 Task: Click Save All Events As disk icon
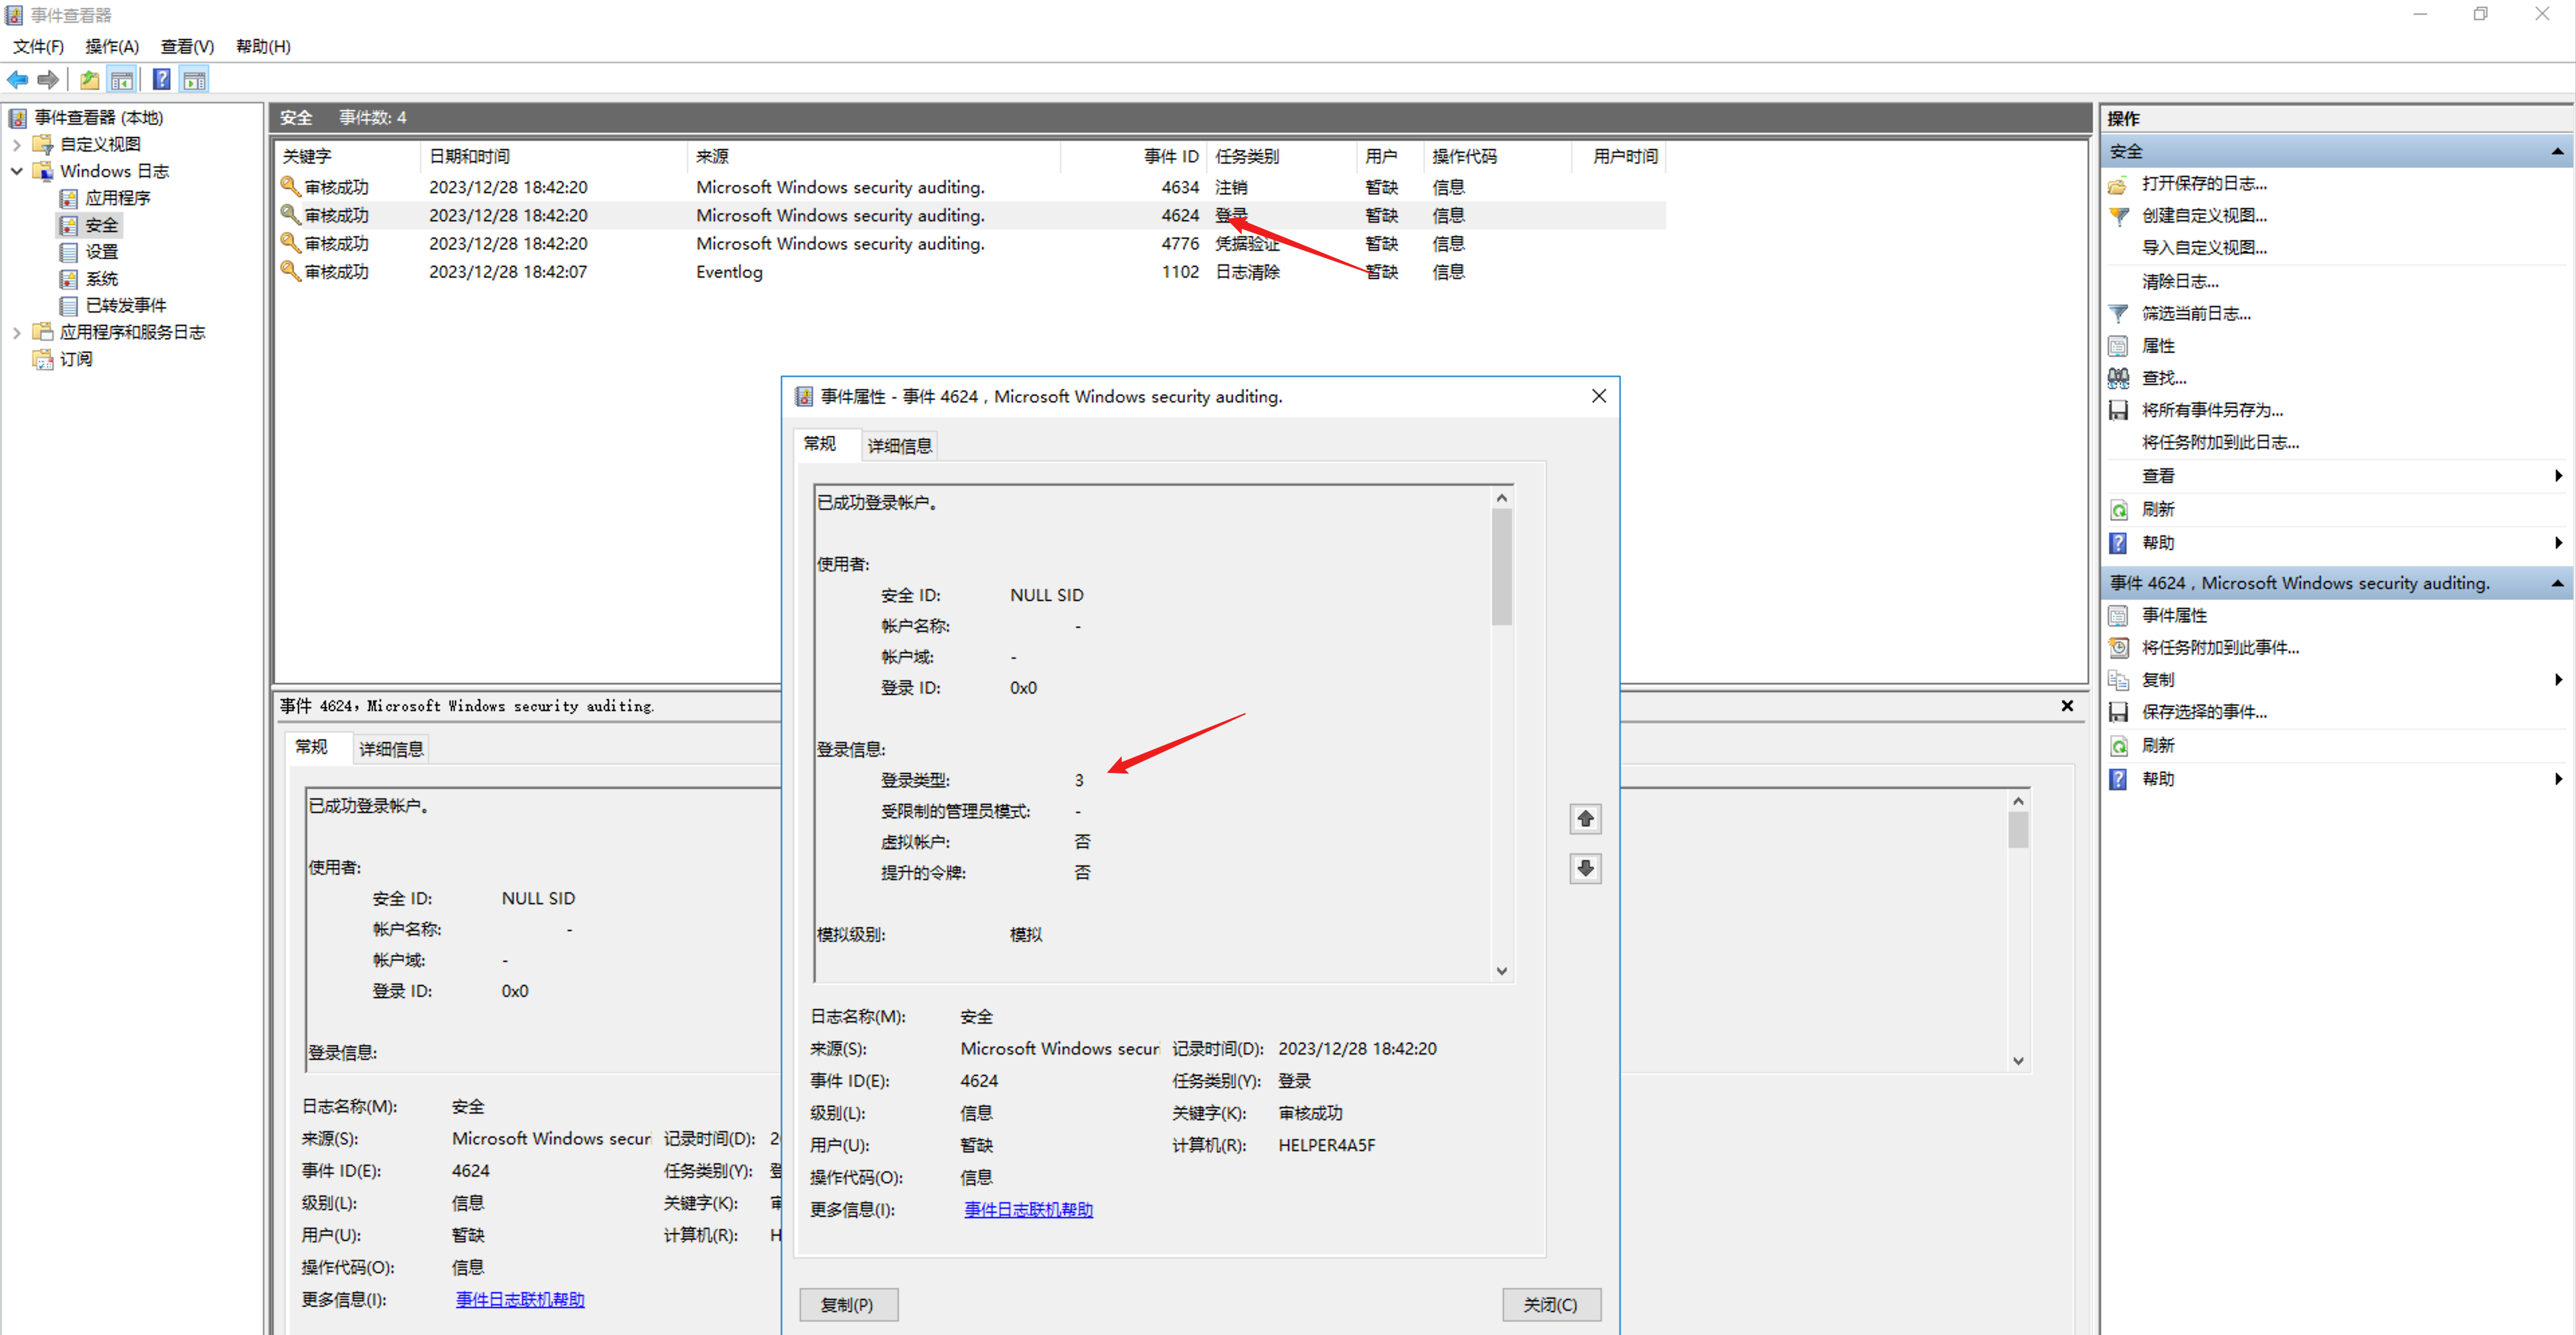click(2118, 410)
